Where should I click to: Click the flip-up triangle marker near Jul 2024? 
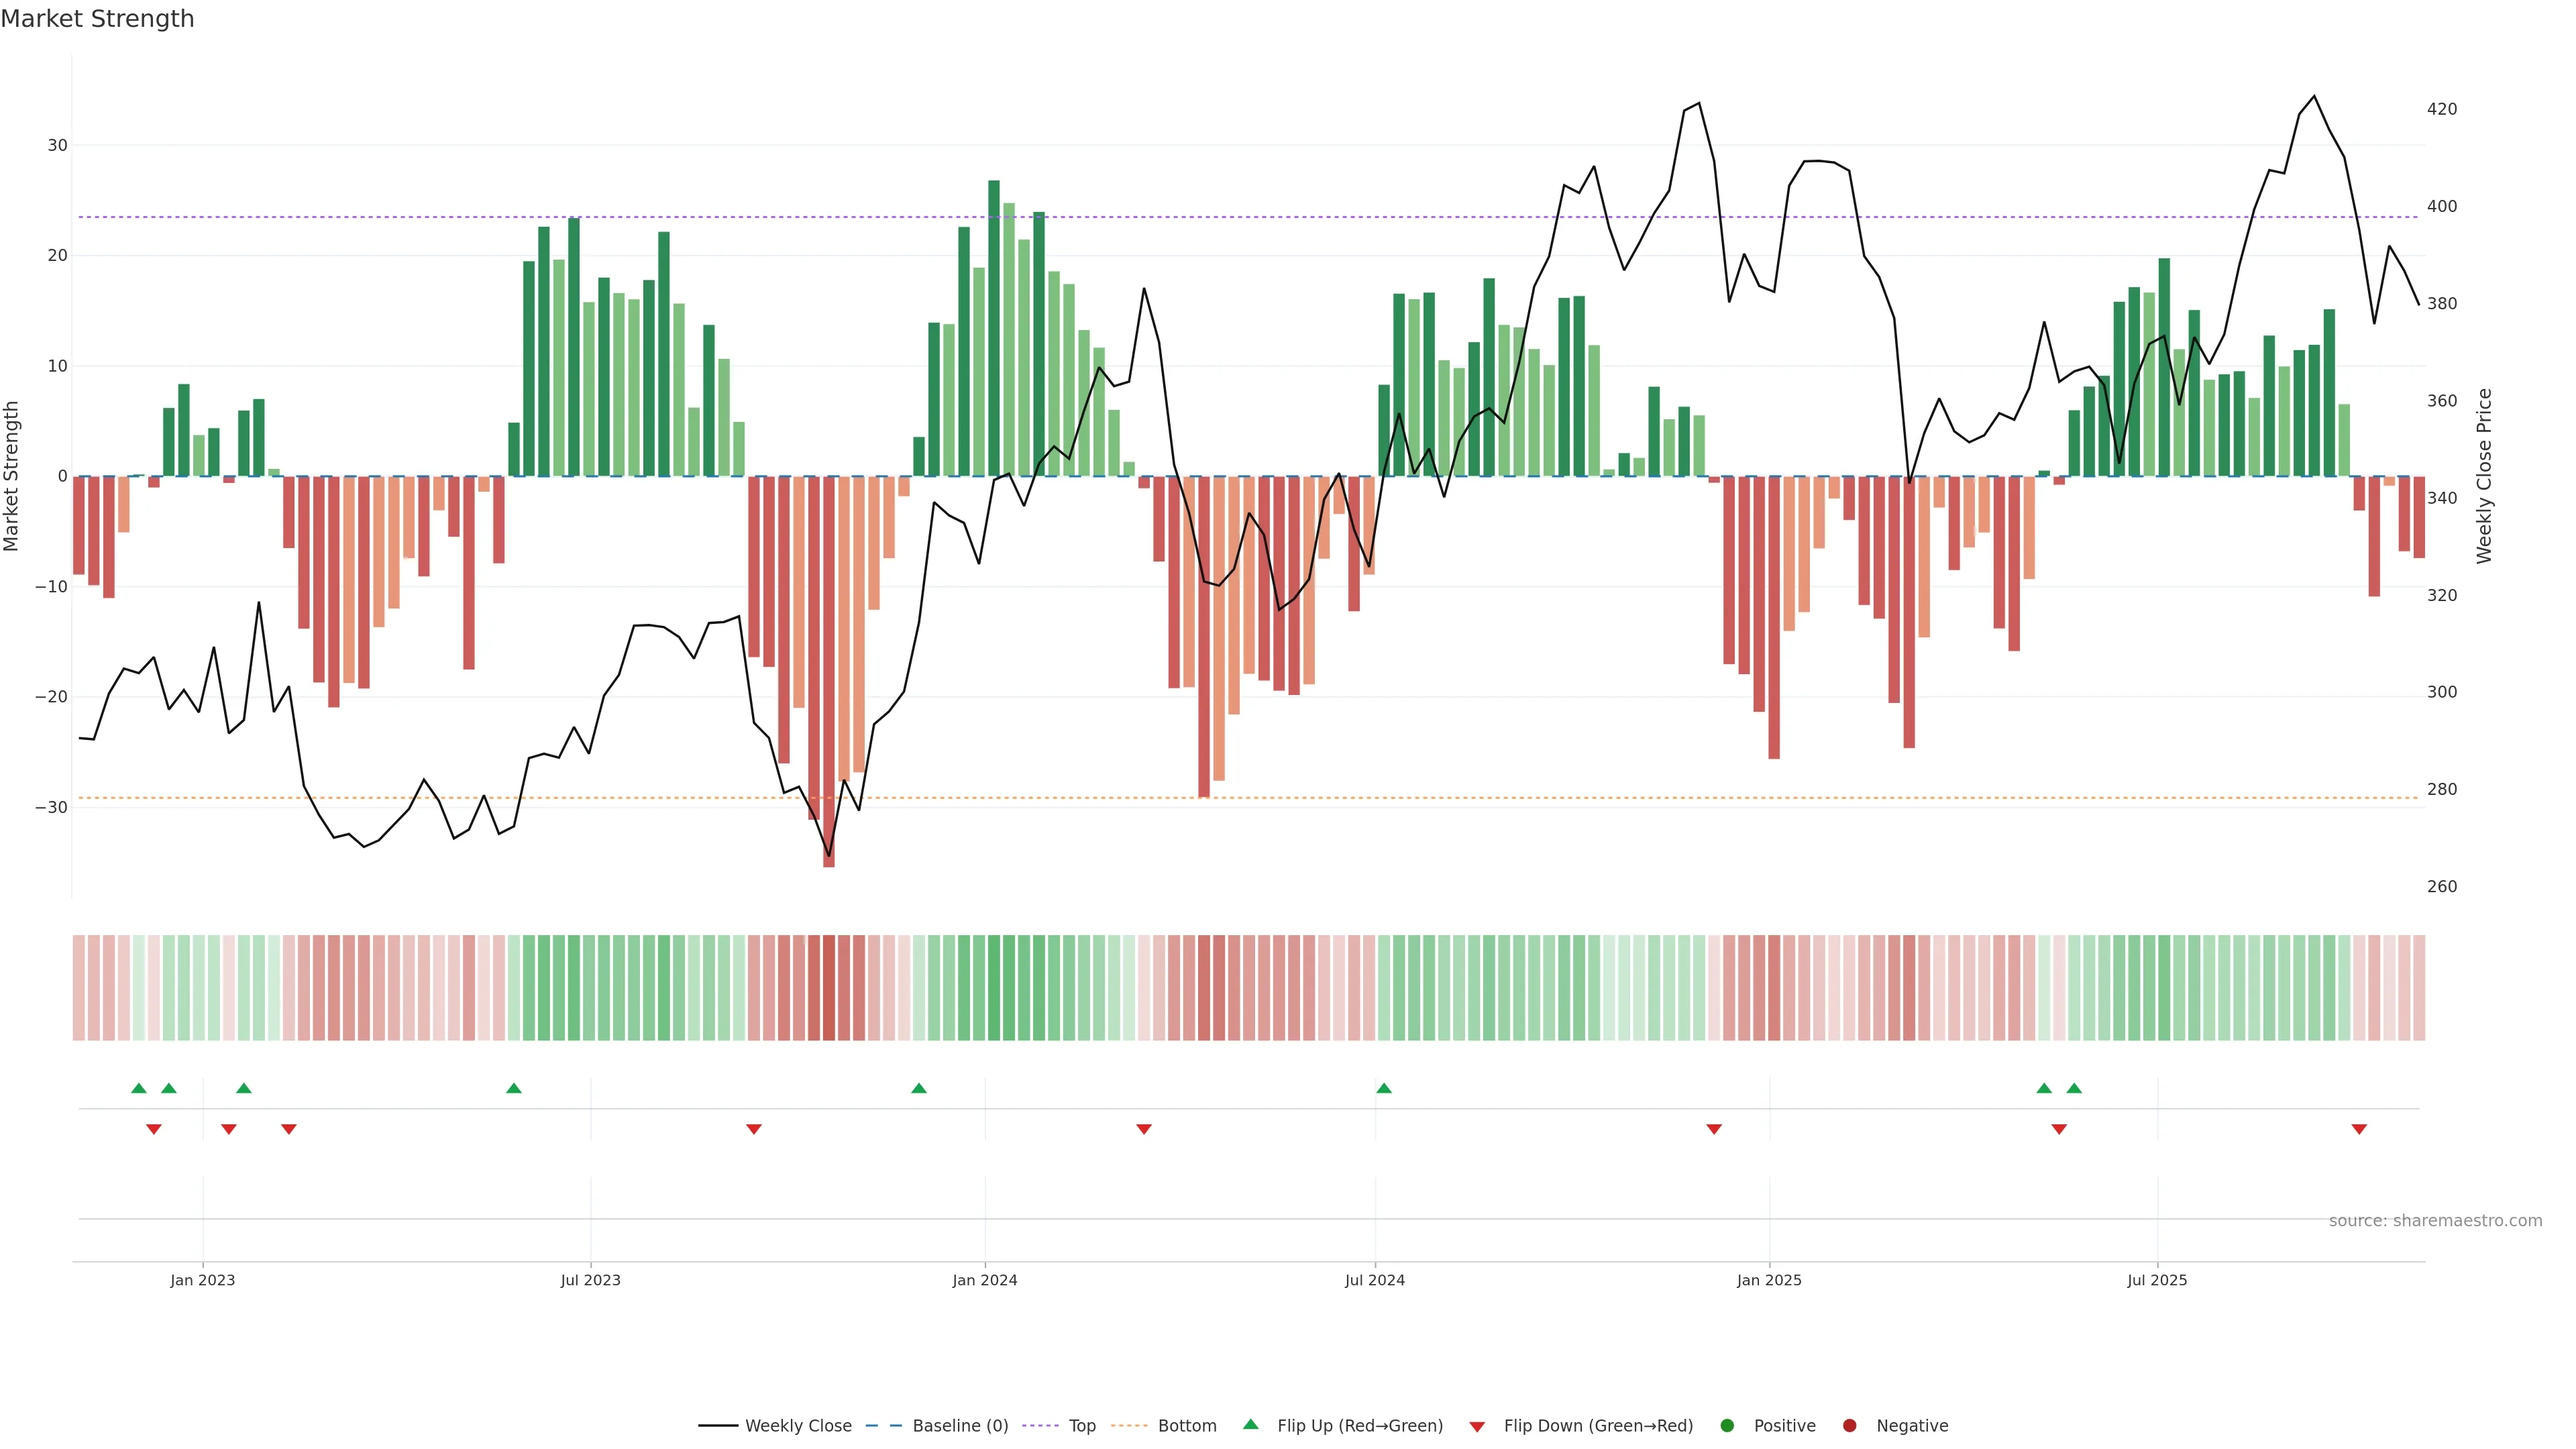click(1384, 1088)
